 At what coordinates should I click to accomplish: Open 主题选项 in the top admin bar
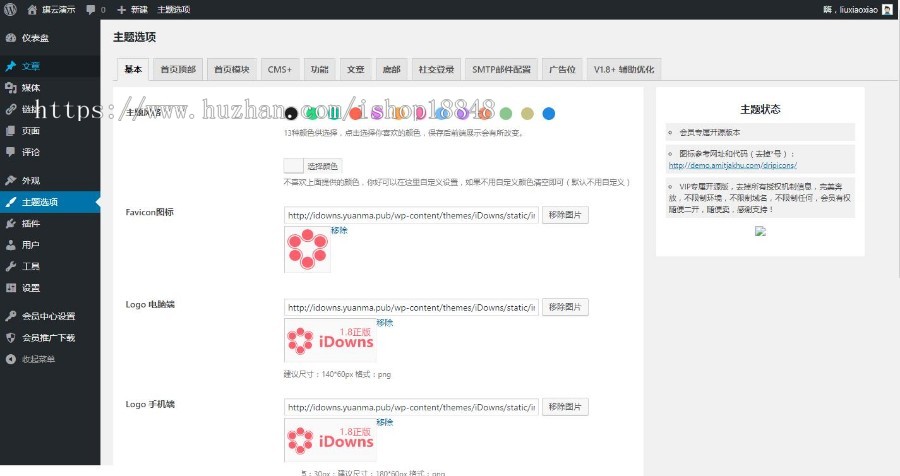pyautogui.click(x=174, y=9)
